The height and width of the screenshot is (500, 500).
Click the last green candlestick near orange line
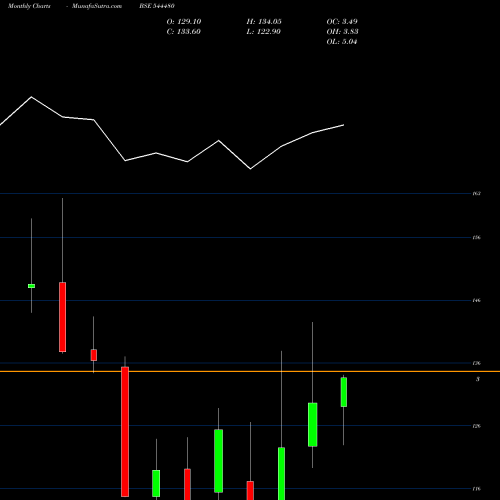point(344,392)
